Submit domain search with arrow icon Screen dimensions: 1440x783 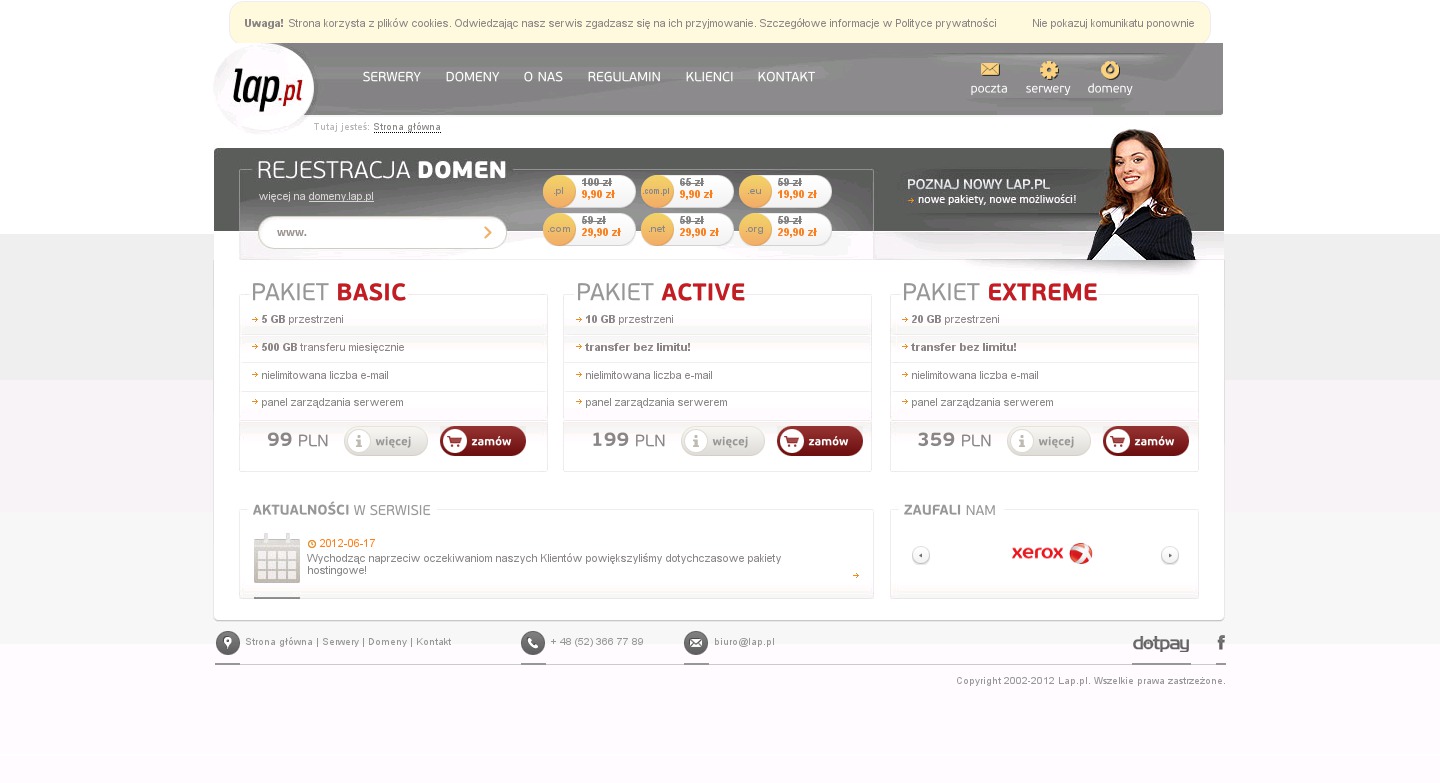click(x=488, y=233)
